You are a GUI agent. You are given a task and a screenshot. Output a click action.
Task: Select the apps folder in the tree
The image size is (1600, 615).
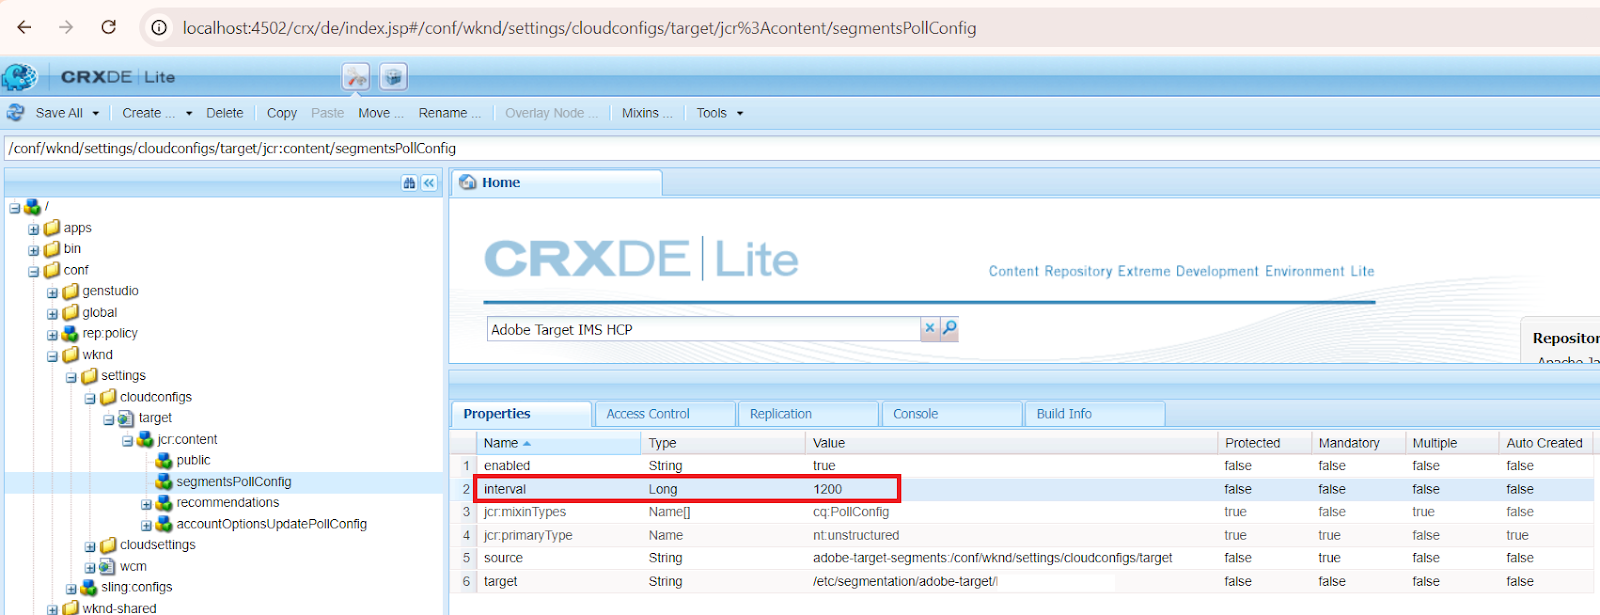pyautogui.click(x=77, y=228)
